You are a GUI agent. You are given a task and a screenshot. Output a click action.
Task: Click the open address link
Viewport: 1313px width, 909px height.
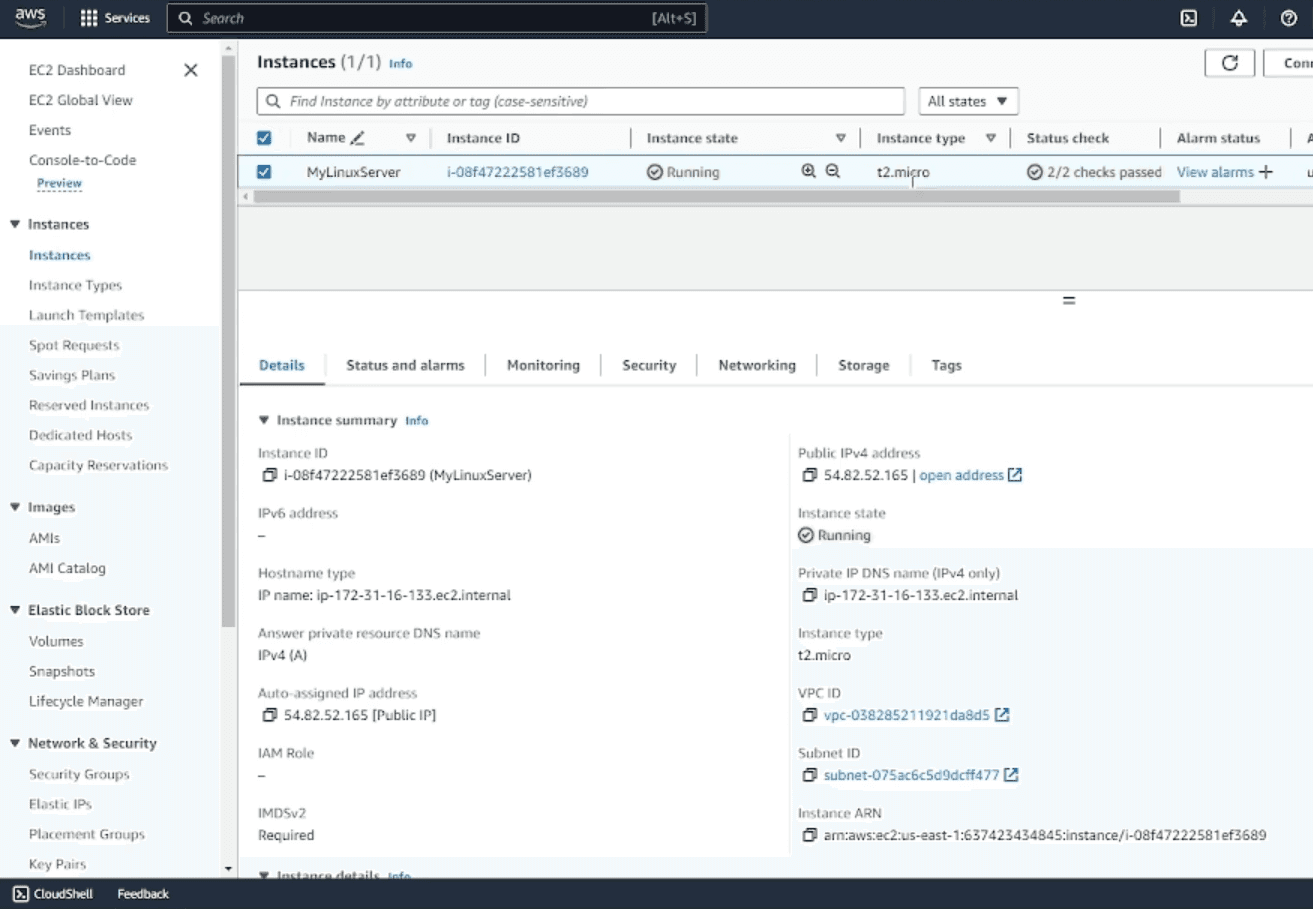[x=961, y=476]
